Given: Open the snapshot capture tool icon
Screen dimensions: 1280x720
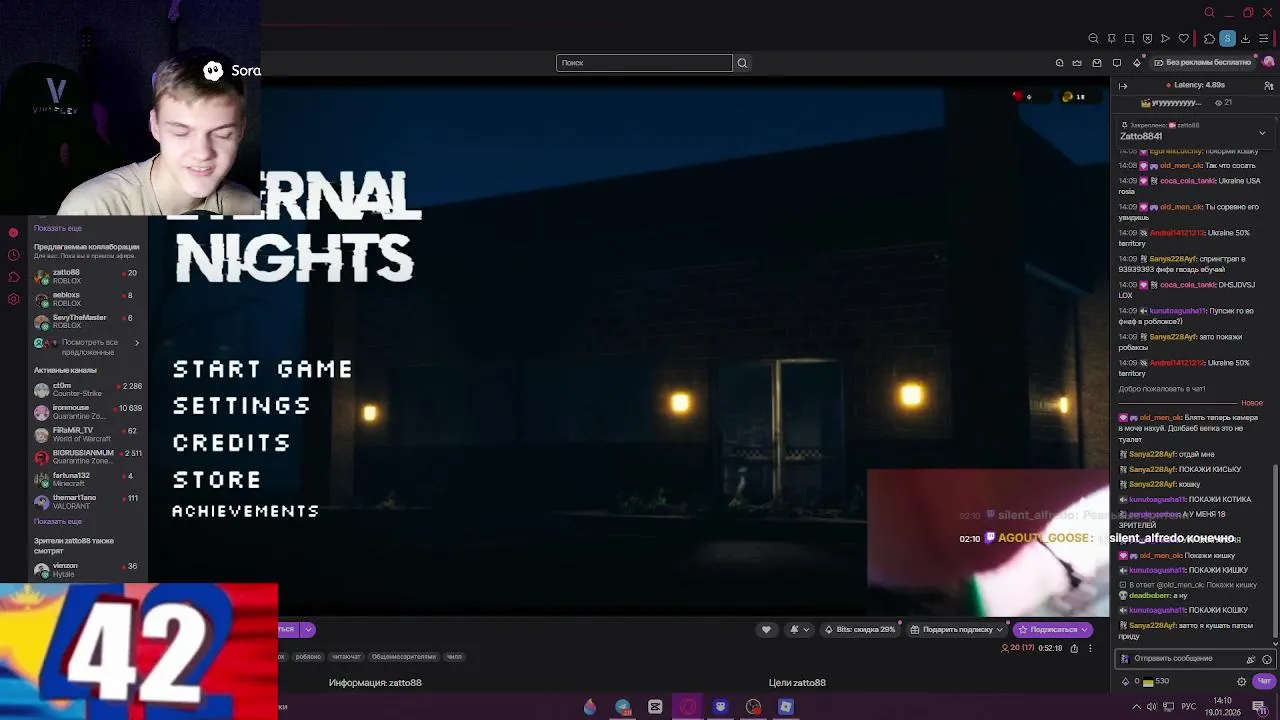Looking at the screenshot, I should point(1129,39).
